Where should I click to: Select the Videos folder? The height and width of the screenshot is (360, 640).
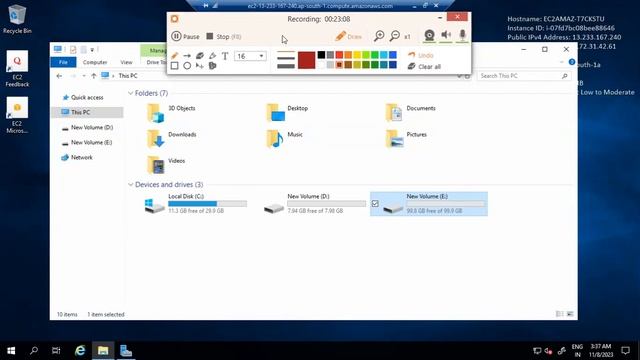pos(167,165)
